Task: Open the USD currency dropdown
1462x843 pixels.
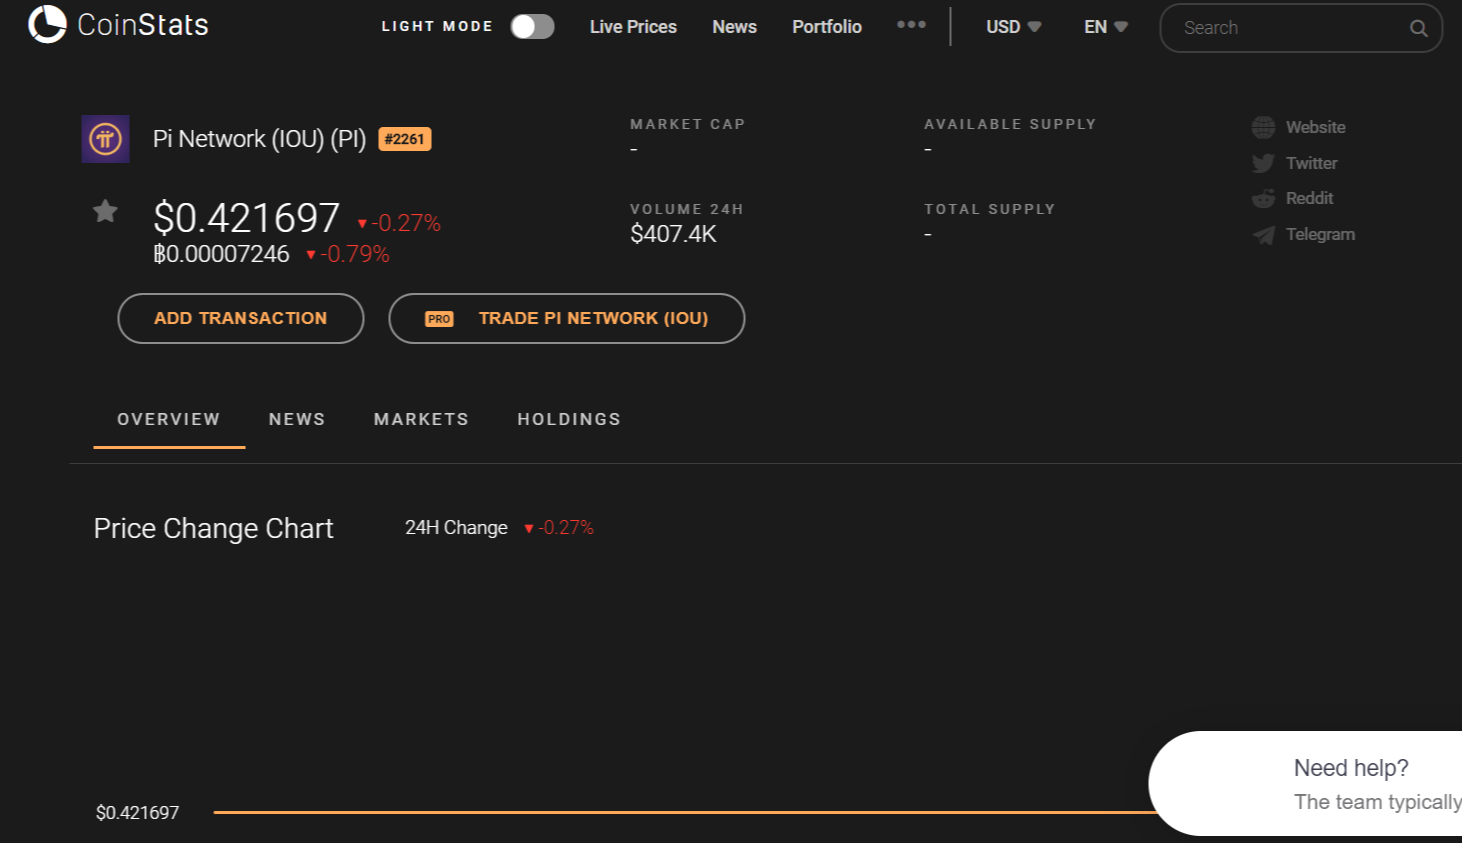Action: pyautogui.click(x=1013, y=27)
